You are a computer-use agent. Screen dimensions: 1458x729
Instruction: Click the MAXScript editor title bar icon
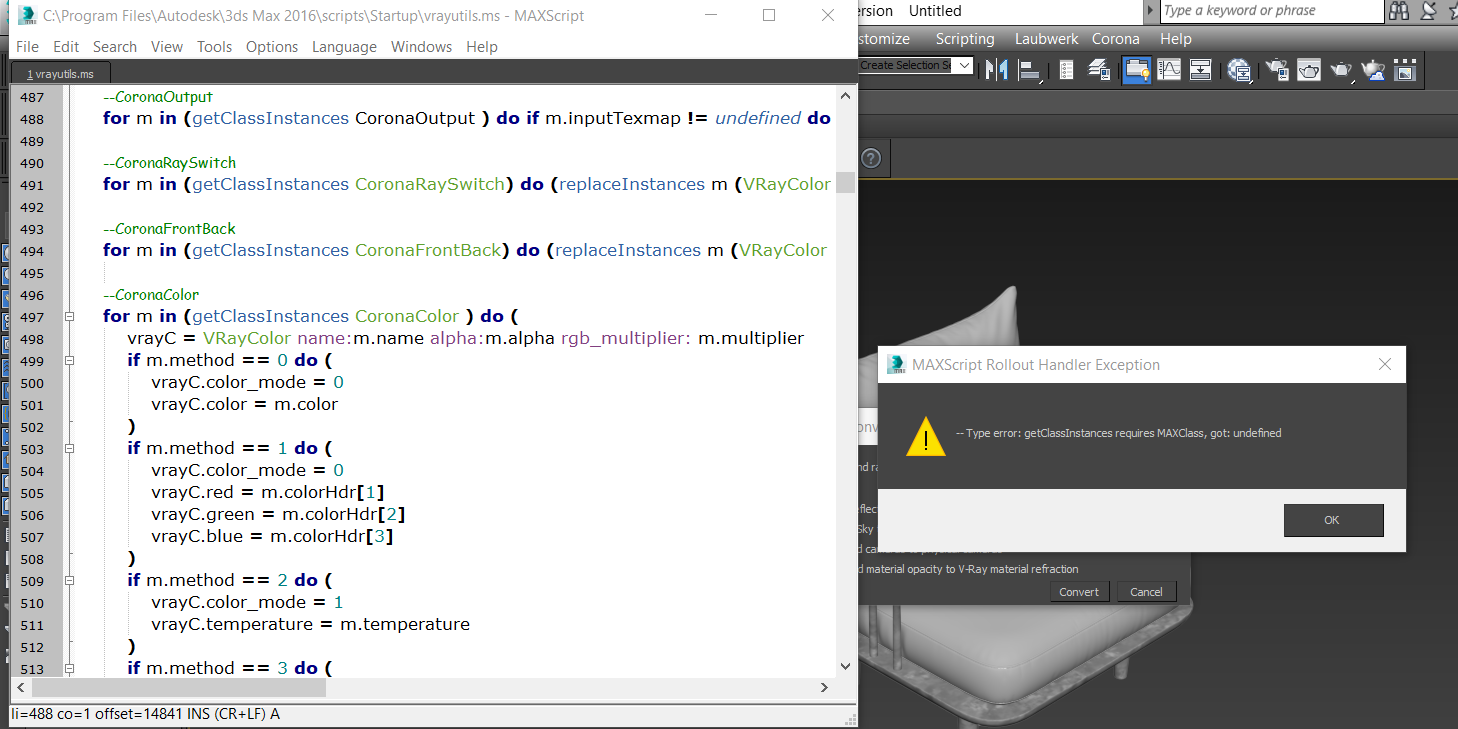pyautogui.click(x=27, y=15)
